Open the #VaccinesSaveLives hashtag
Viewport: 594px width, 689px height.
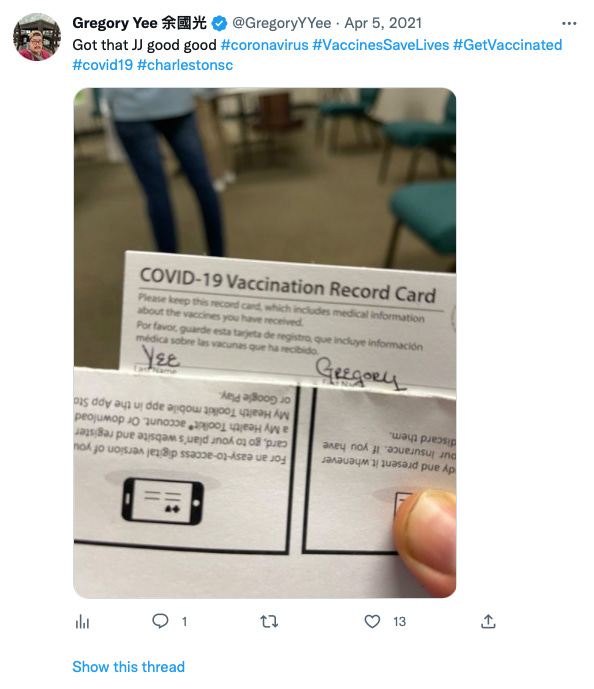point(380,45)
